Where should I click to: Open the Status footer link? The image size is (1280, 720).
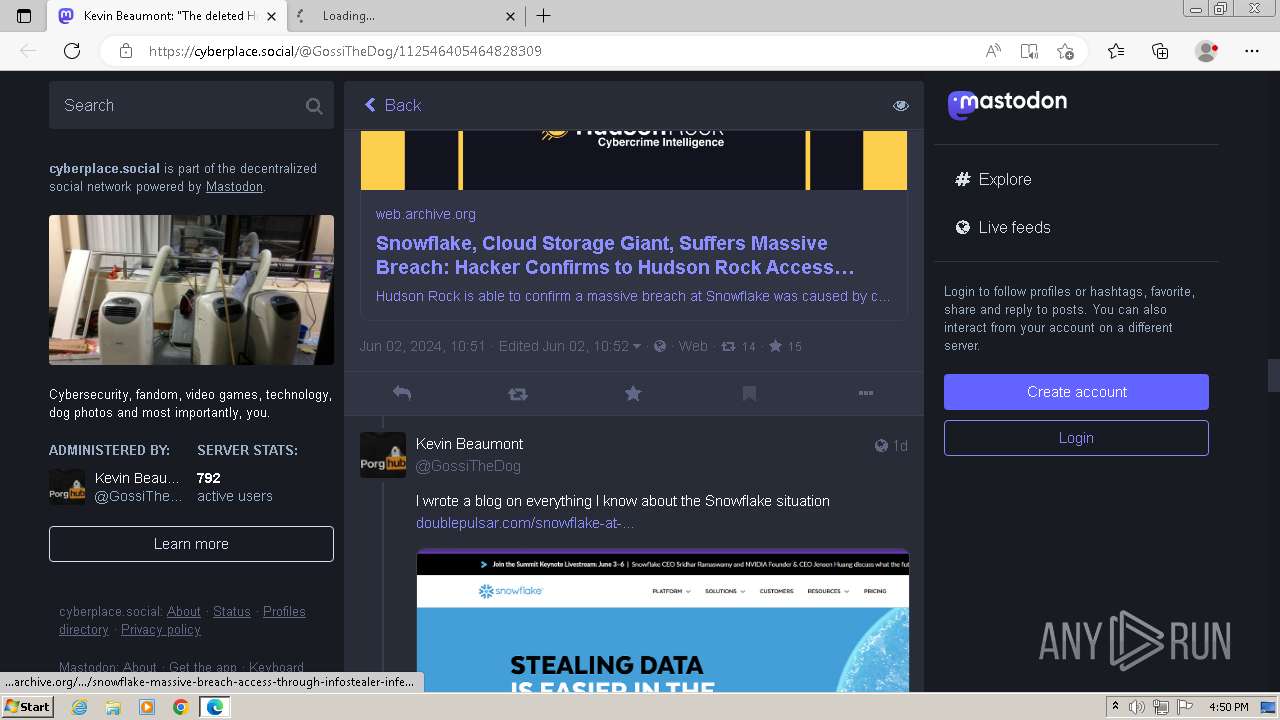(x=232, y=611)
